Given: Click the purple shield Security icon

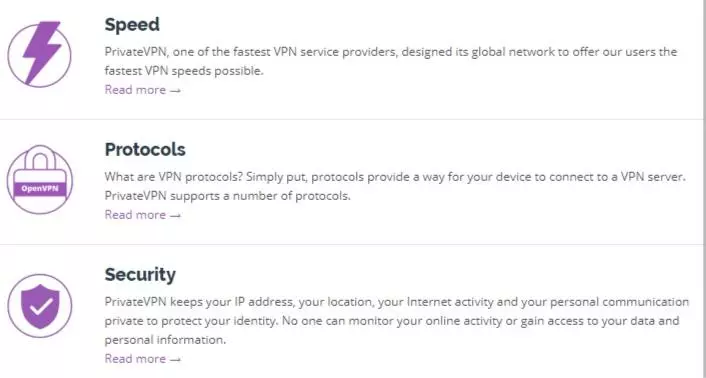Looking at the screenshot, I should [x=40, y=306].
